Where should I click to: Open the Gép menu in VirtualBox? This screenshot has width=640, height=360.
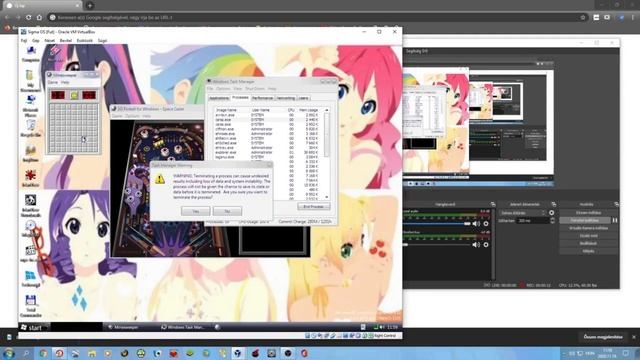coord(36,41)
